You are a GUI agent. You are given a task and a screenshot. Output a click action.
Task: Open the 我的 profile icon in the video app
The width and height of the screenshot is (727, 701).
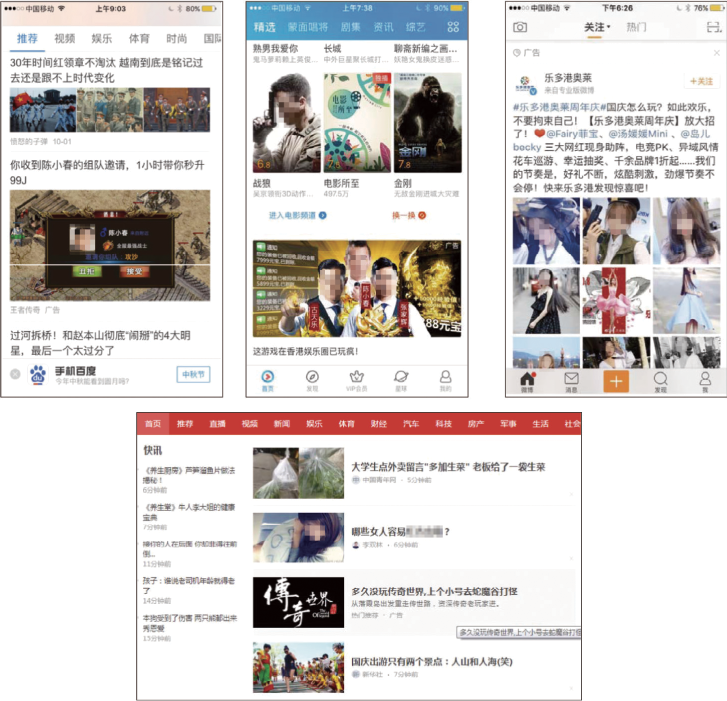click(x=446, y=381)
